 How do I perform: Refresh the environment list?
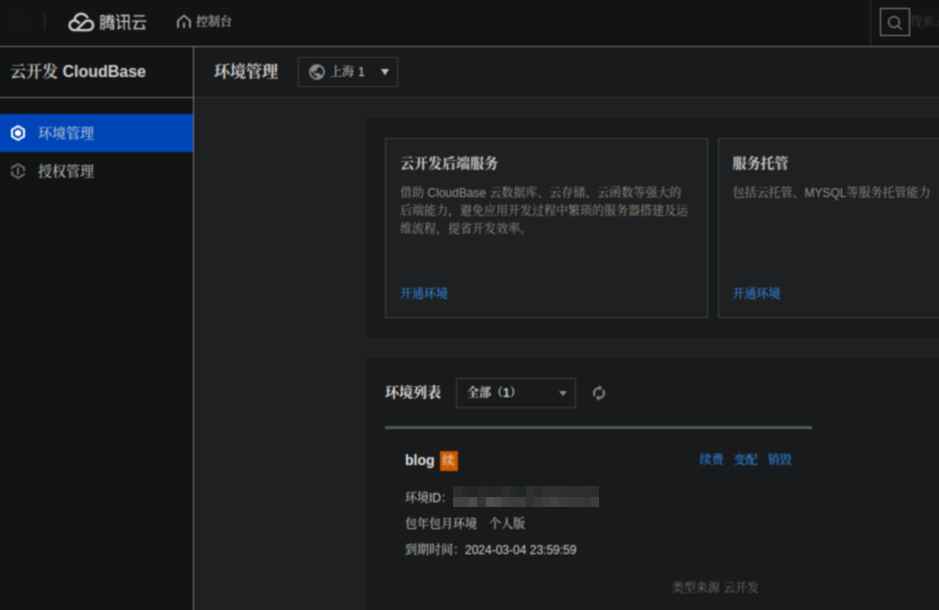[x=599, y=393]
